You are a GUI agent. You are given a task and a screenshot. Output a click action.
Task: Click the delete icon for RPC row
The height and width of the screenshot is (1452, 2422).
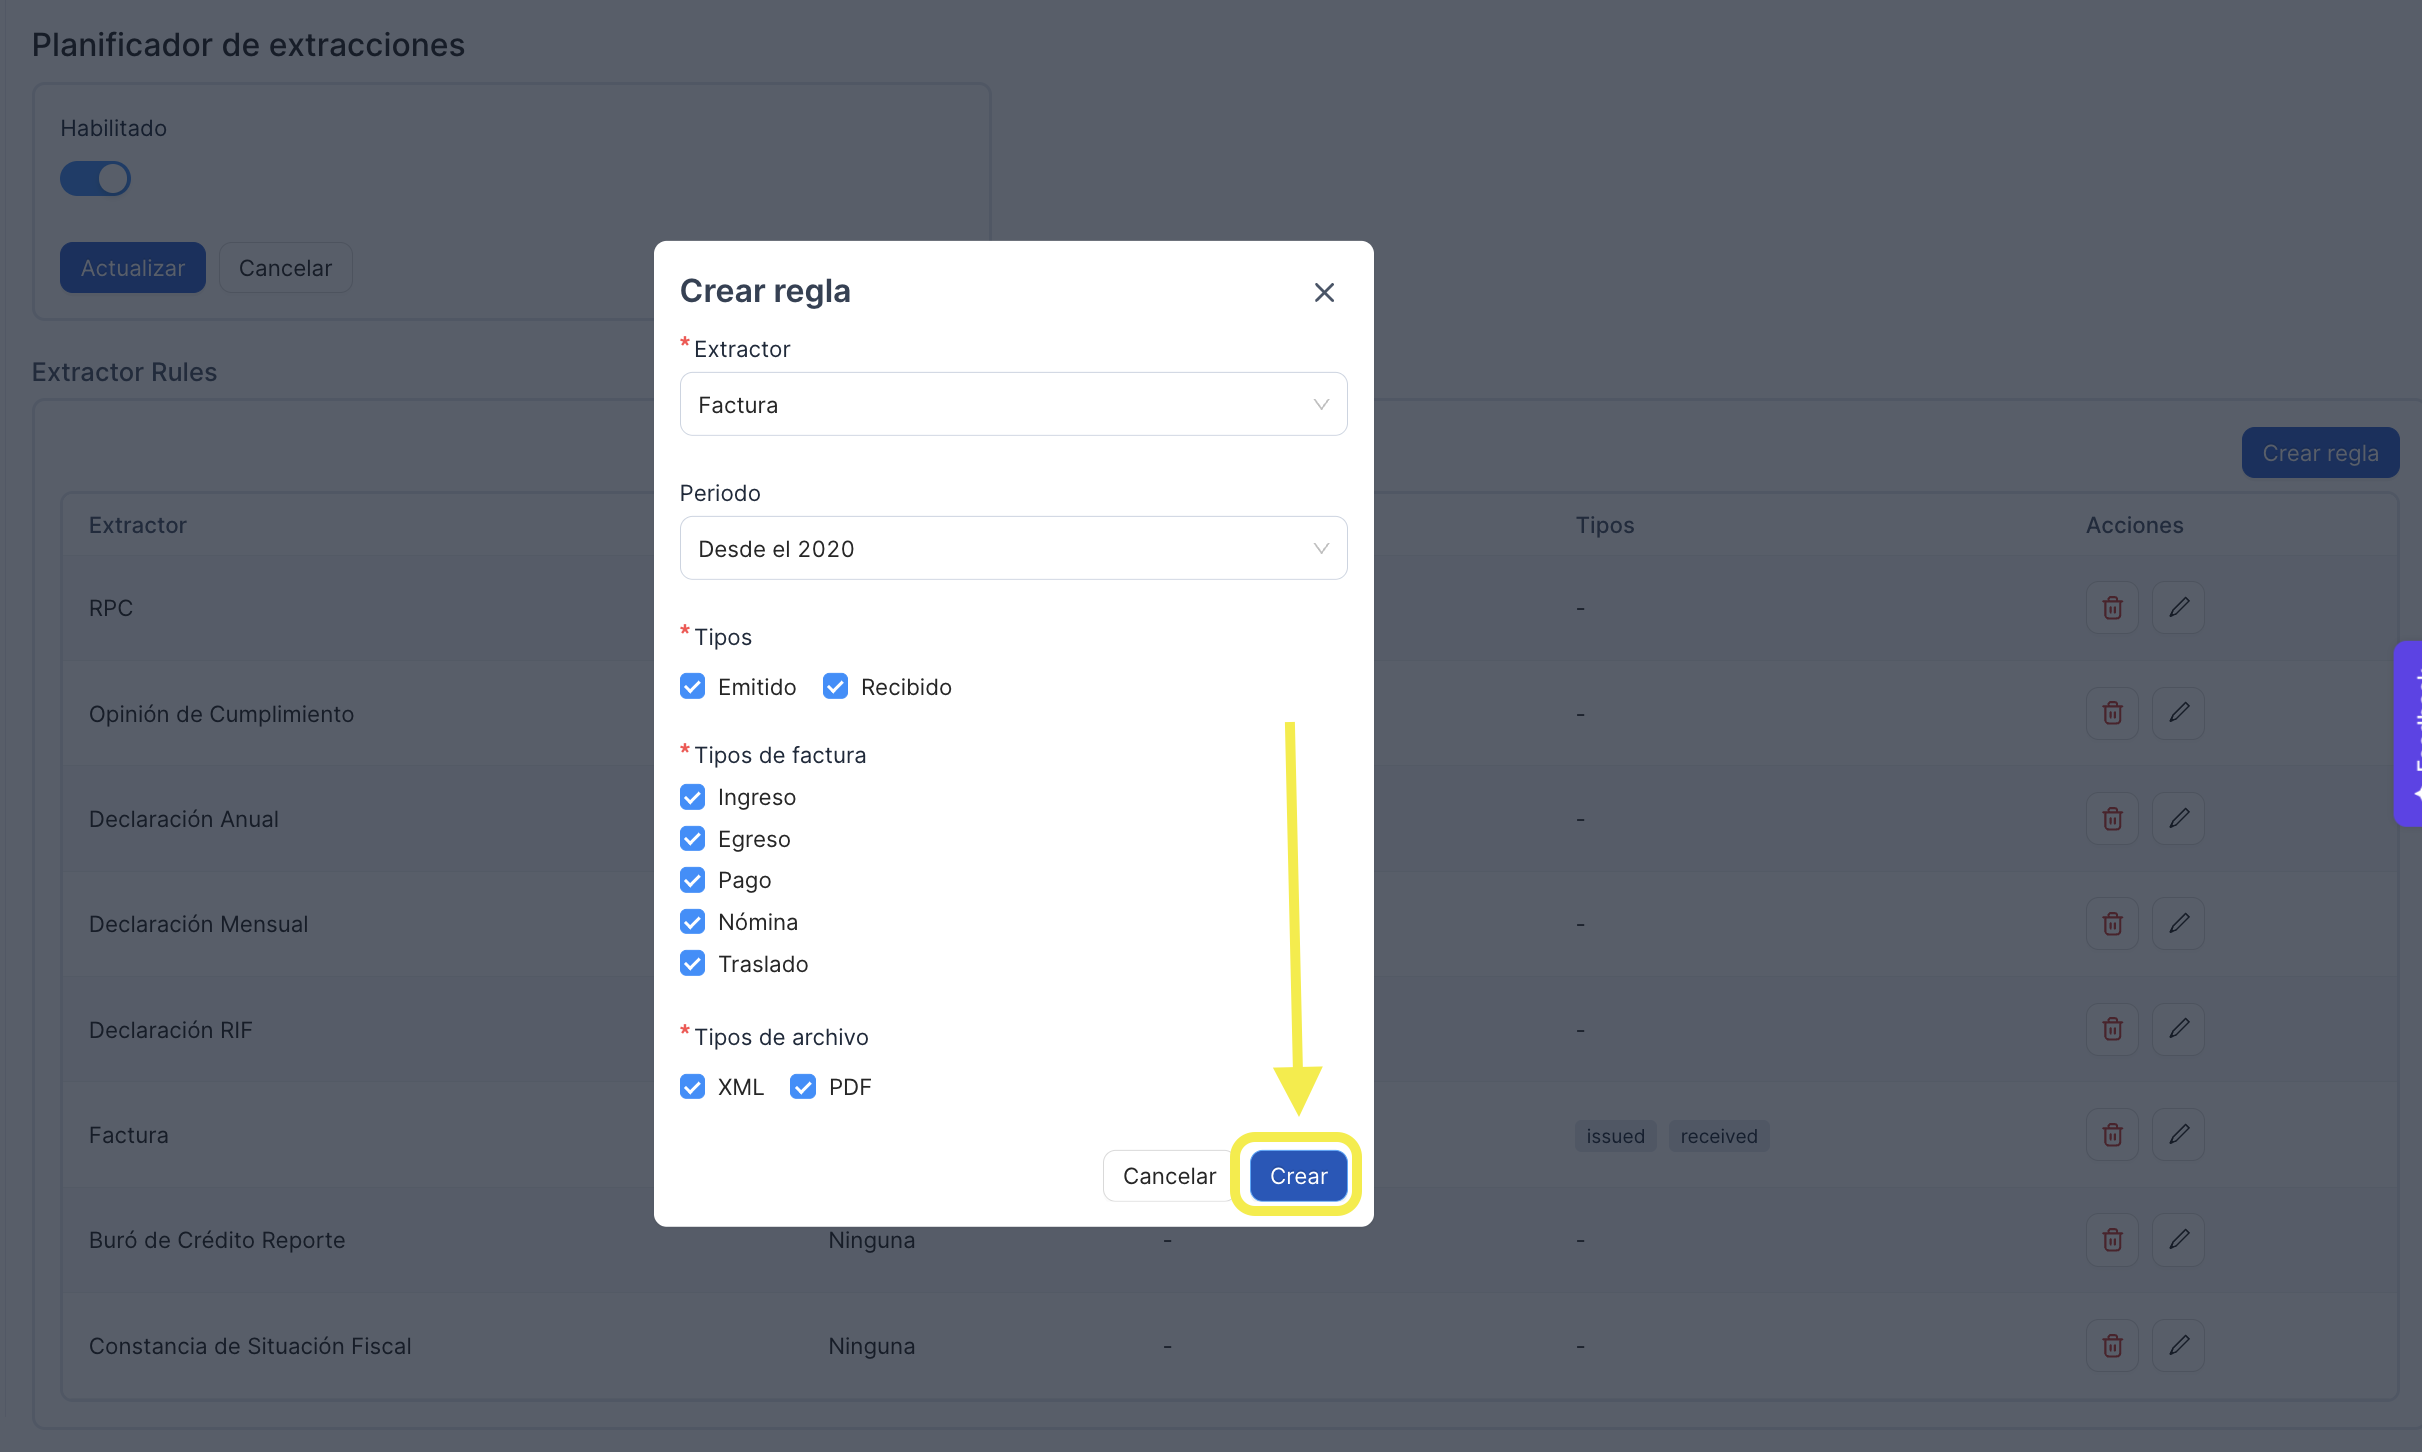(2112, 607)
